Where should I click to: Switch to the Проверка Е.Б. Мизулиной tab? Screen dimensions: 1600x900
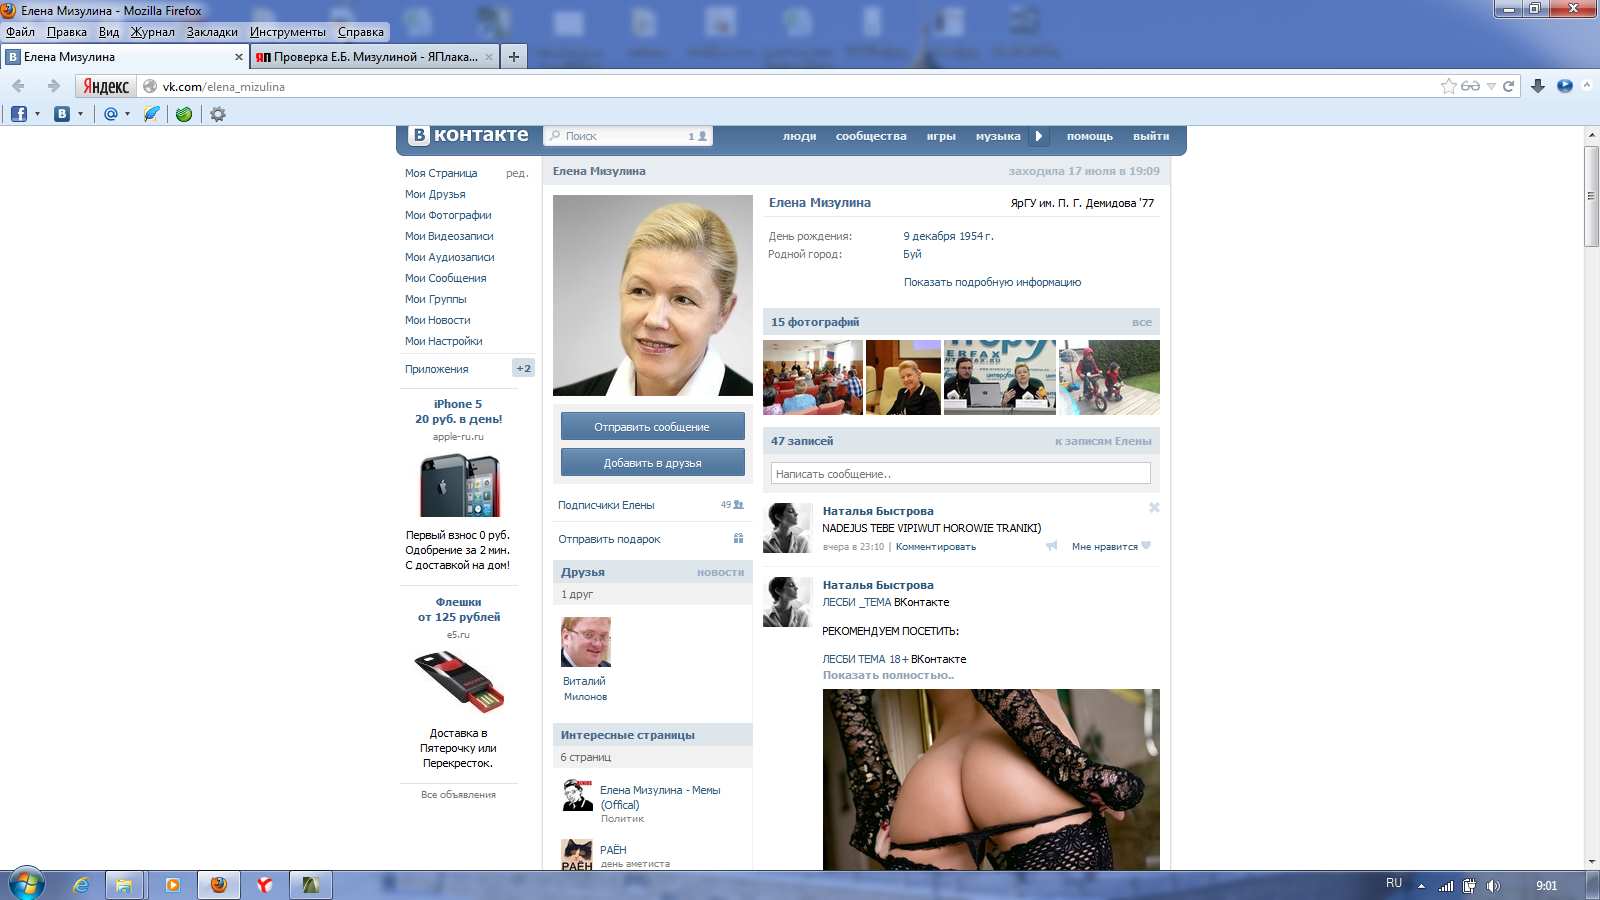(374, 57)
